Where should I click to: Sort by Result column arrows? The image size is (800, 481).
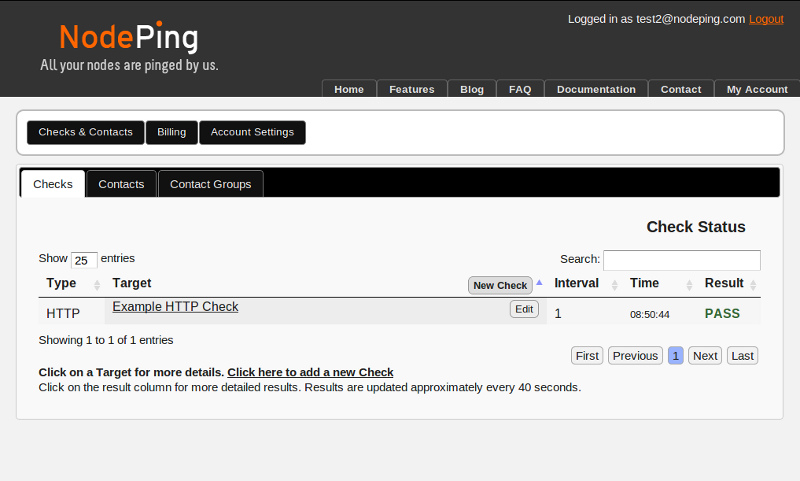753,285
